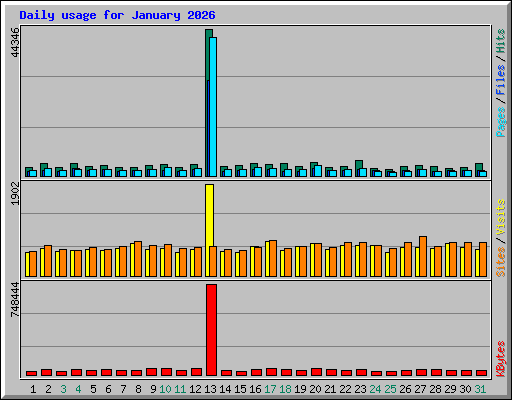Click day label 22 on the axis
Image resolution: width=512 pixels, height=400 pixels.
[x=345, y=389]
